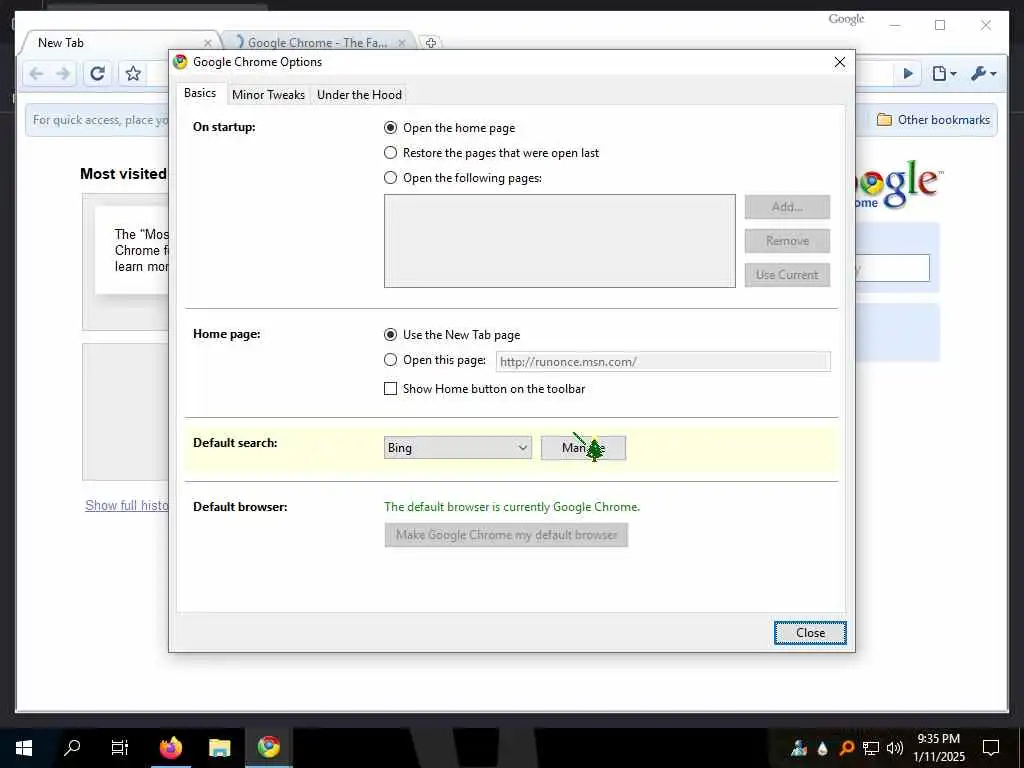The width and height of the screenshot is (1024, 768).
Task: Click the Add... startup page button
Action: (787, 207)
